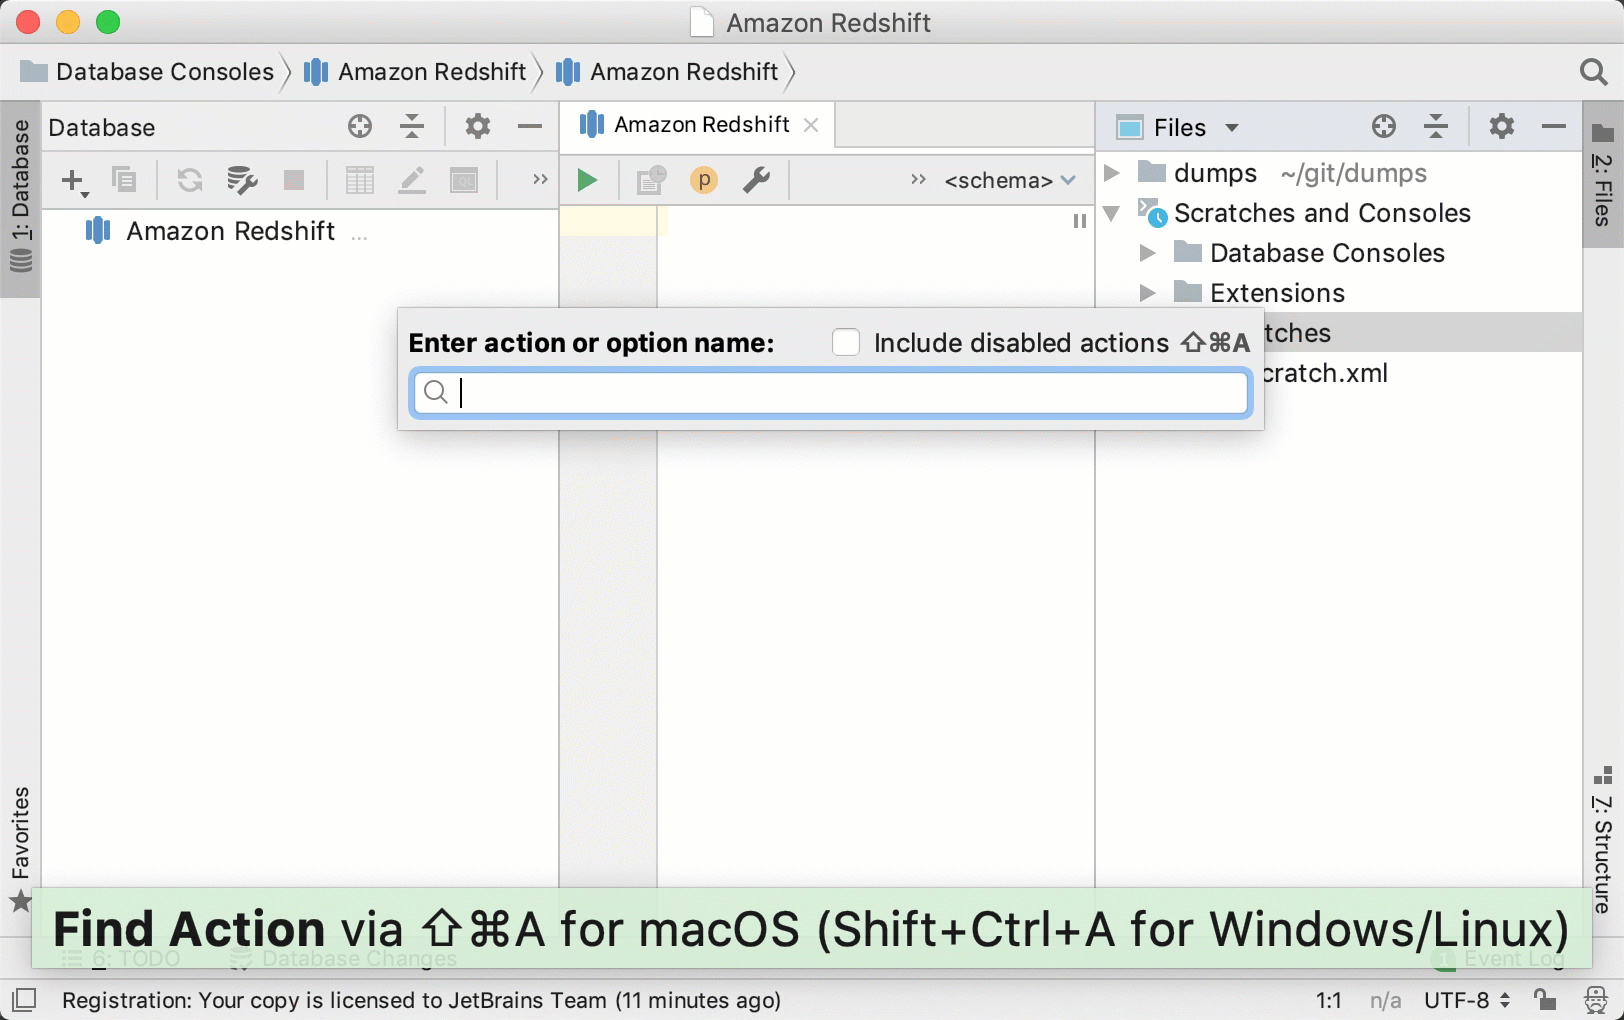Close the Amazon Redshift editor tab
Viewport: 1624px width, 1020px height.
pyautogui.click(x=811, y=125)
